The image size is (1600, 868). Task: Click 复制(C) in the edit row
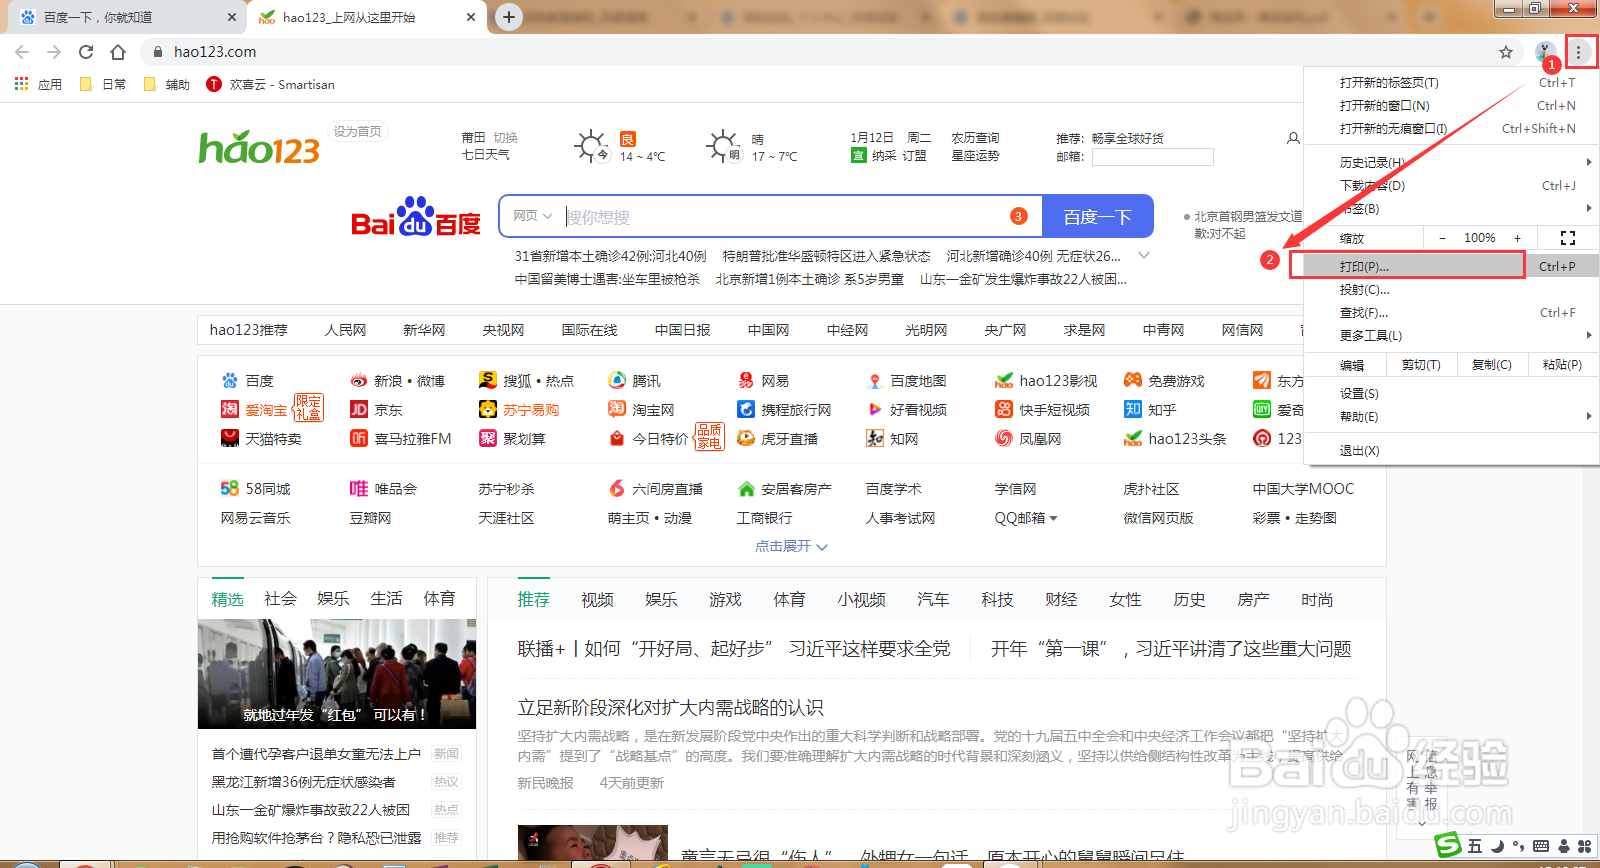click(x=1492, y=365)
